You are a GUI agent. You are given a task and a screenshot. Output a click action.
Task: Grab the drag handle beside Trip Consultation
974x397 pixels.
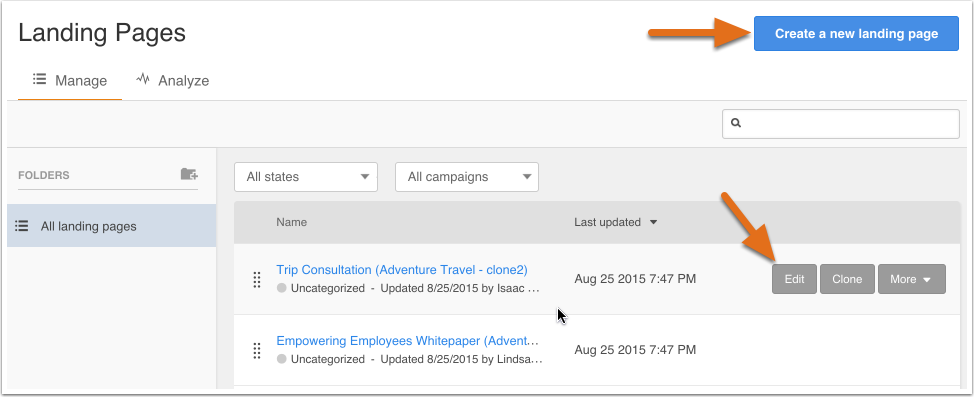tap(257, 280)
